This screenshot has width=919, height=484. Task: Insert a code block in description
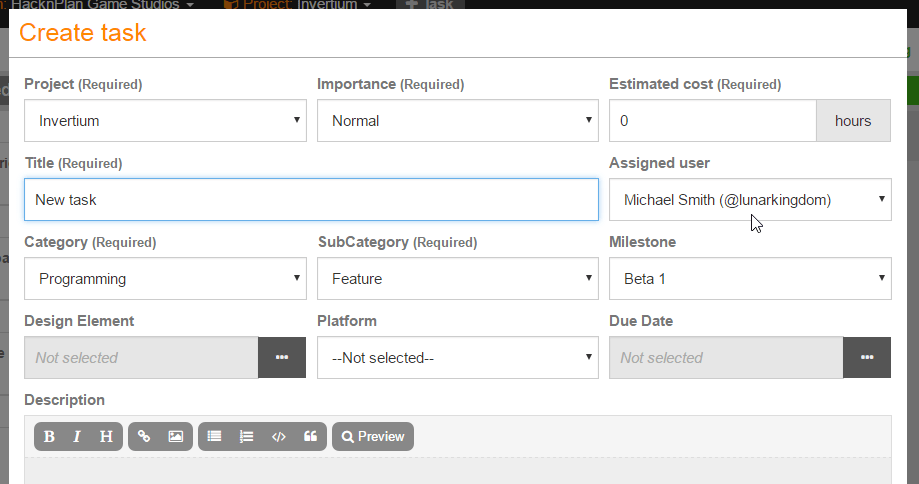point(279,436)
